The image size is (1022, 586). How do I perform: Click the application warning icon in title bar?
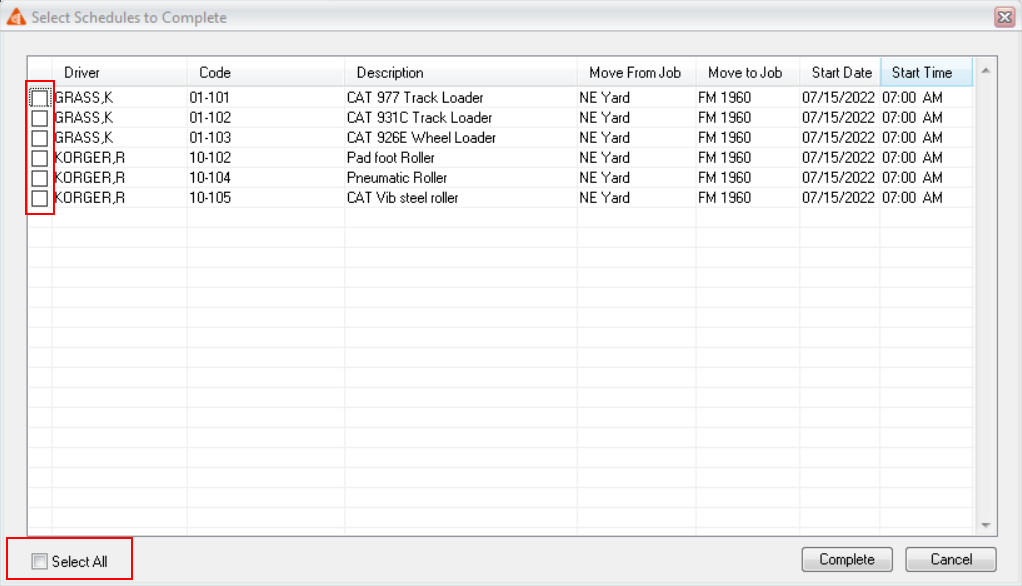(x=17, y=17)
